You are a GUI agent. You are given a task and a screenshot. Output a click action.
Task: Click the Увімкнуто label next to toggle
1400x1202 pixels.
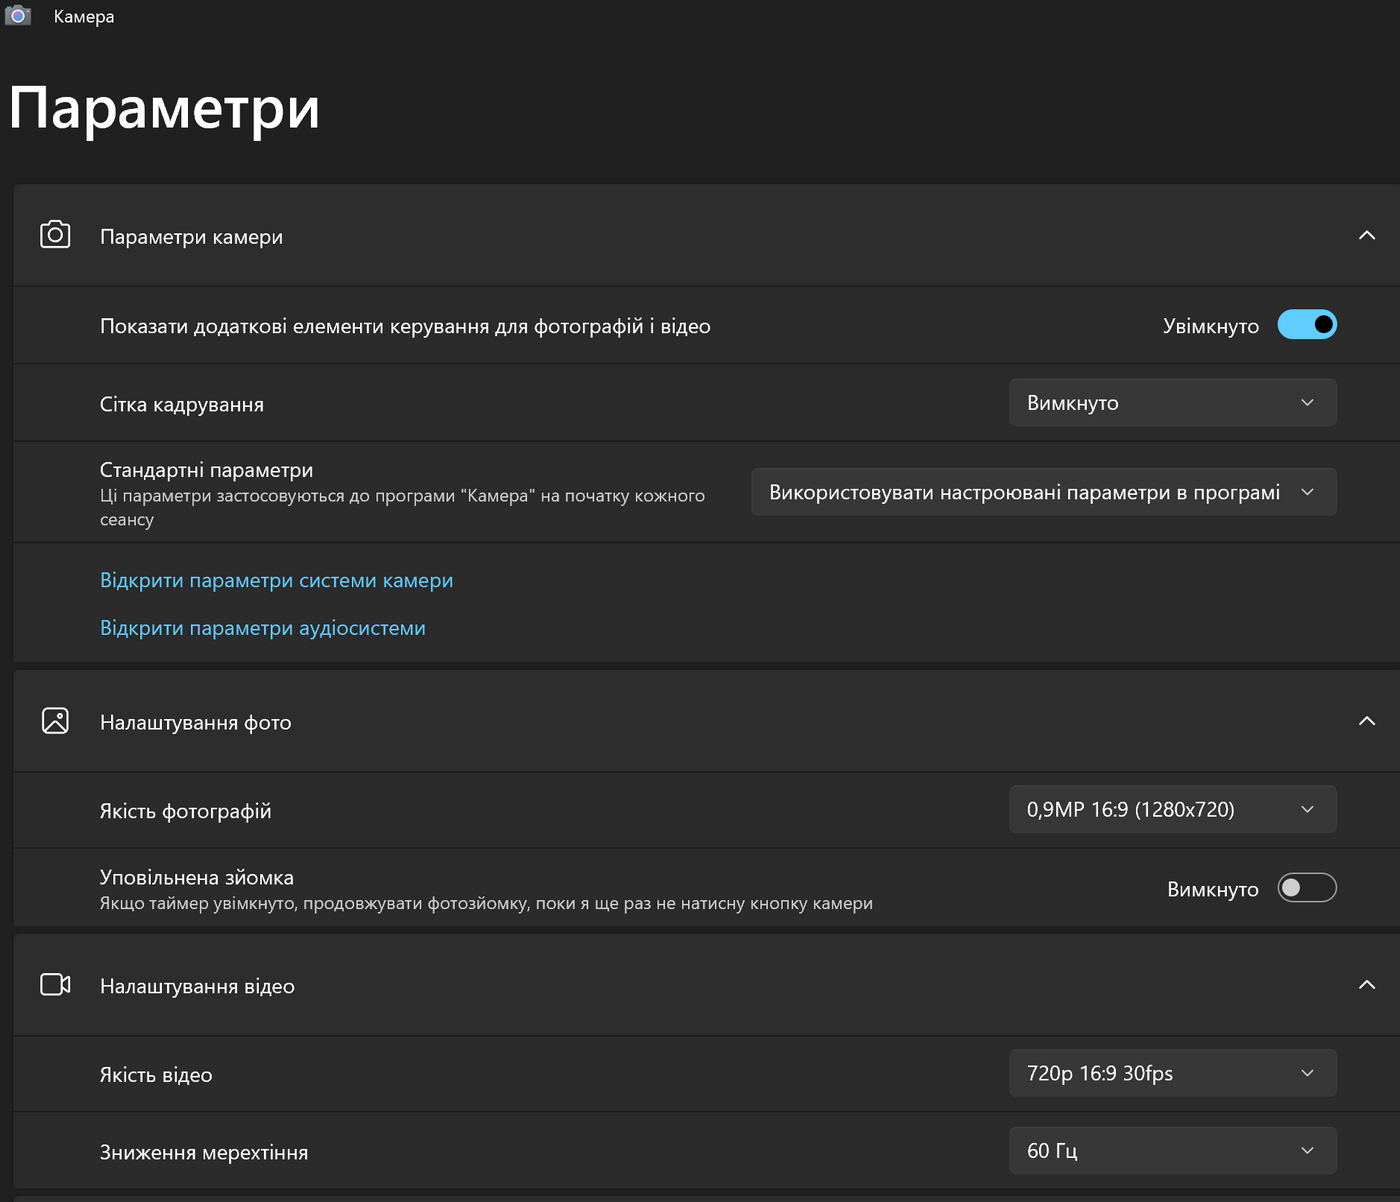(1210, 327)
